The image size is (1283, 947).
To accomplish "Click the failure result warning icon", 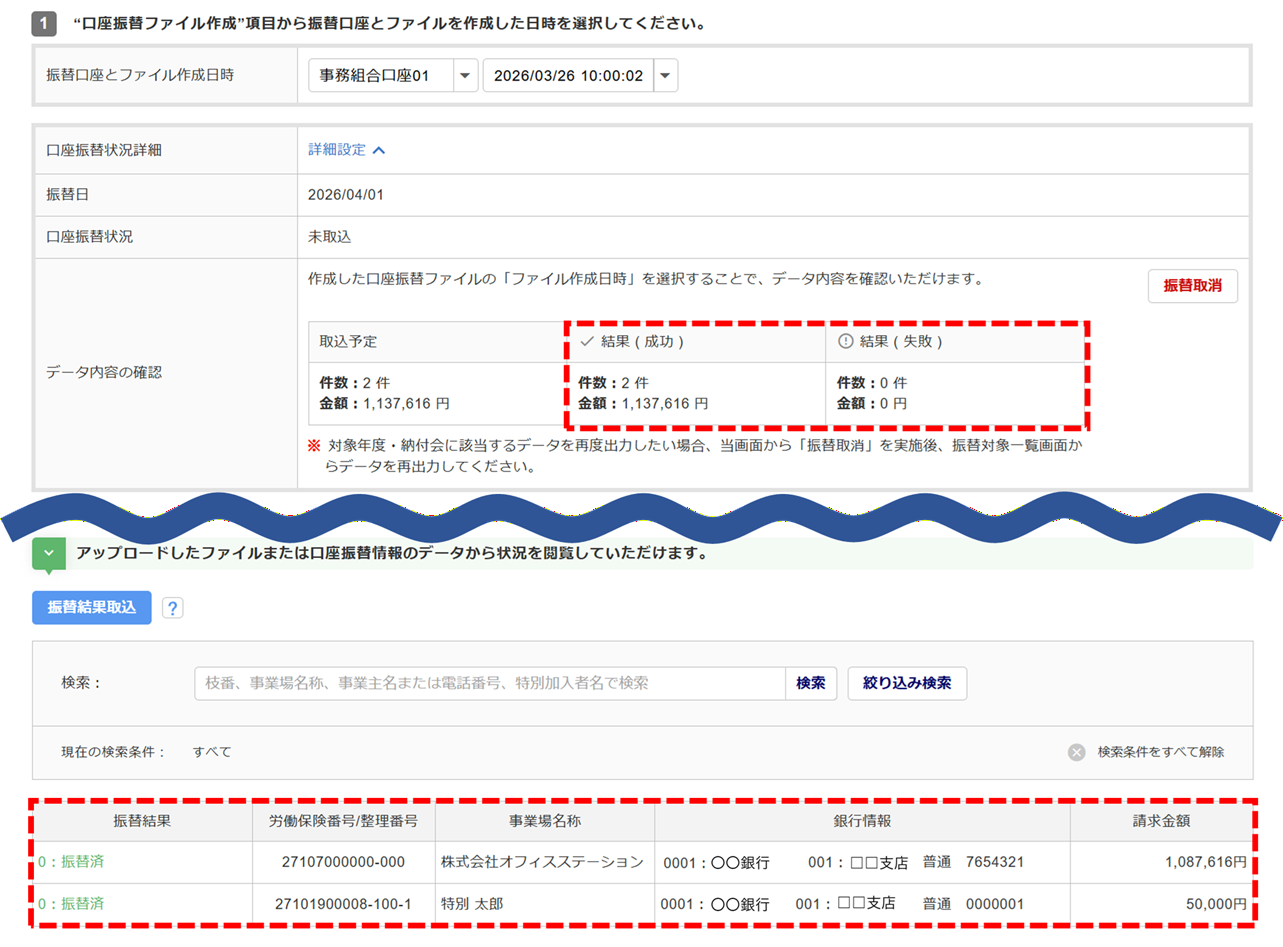I will coord(845,342).
